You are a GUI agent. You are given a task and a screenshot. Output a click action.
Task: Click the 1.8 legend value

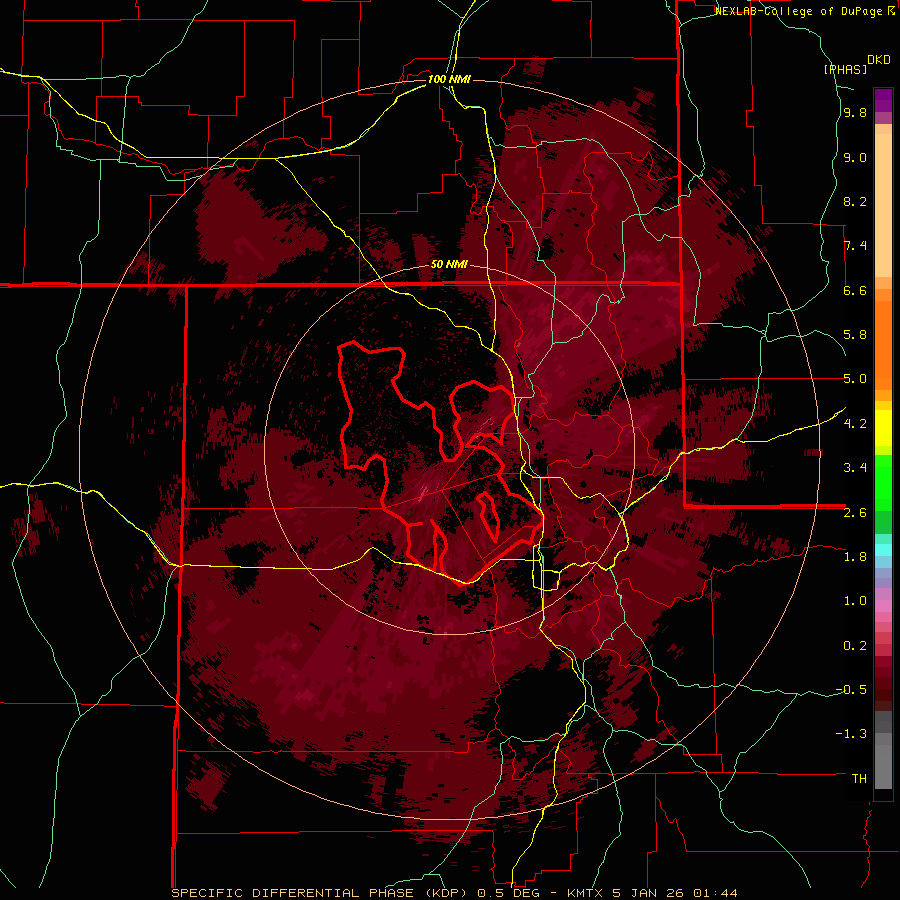coord(855,557)
